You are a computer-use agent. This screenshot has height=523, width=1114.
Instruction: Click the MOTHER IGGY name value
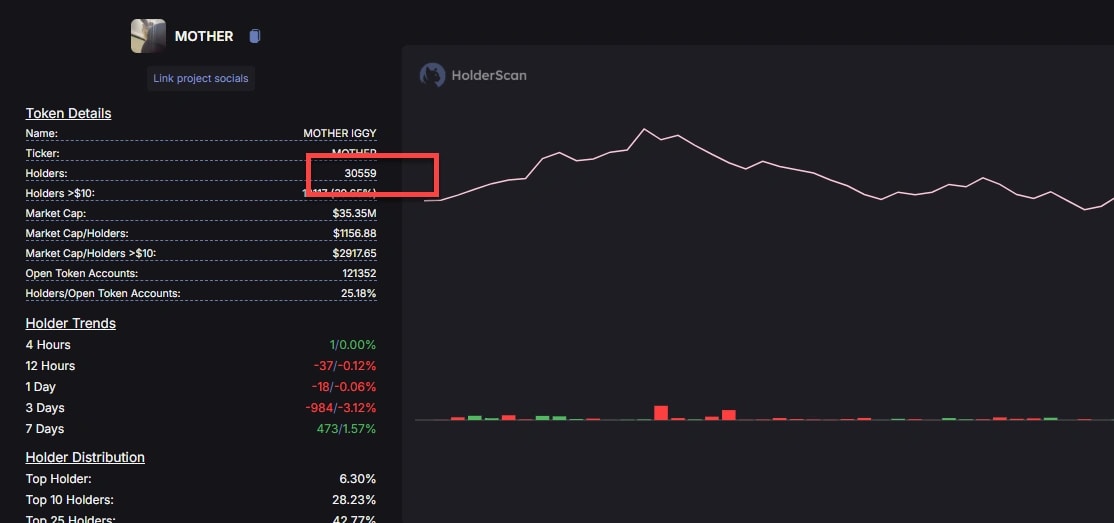click(340, 133)
